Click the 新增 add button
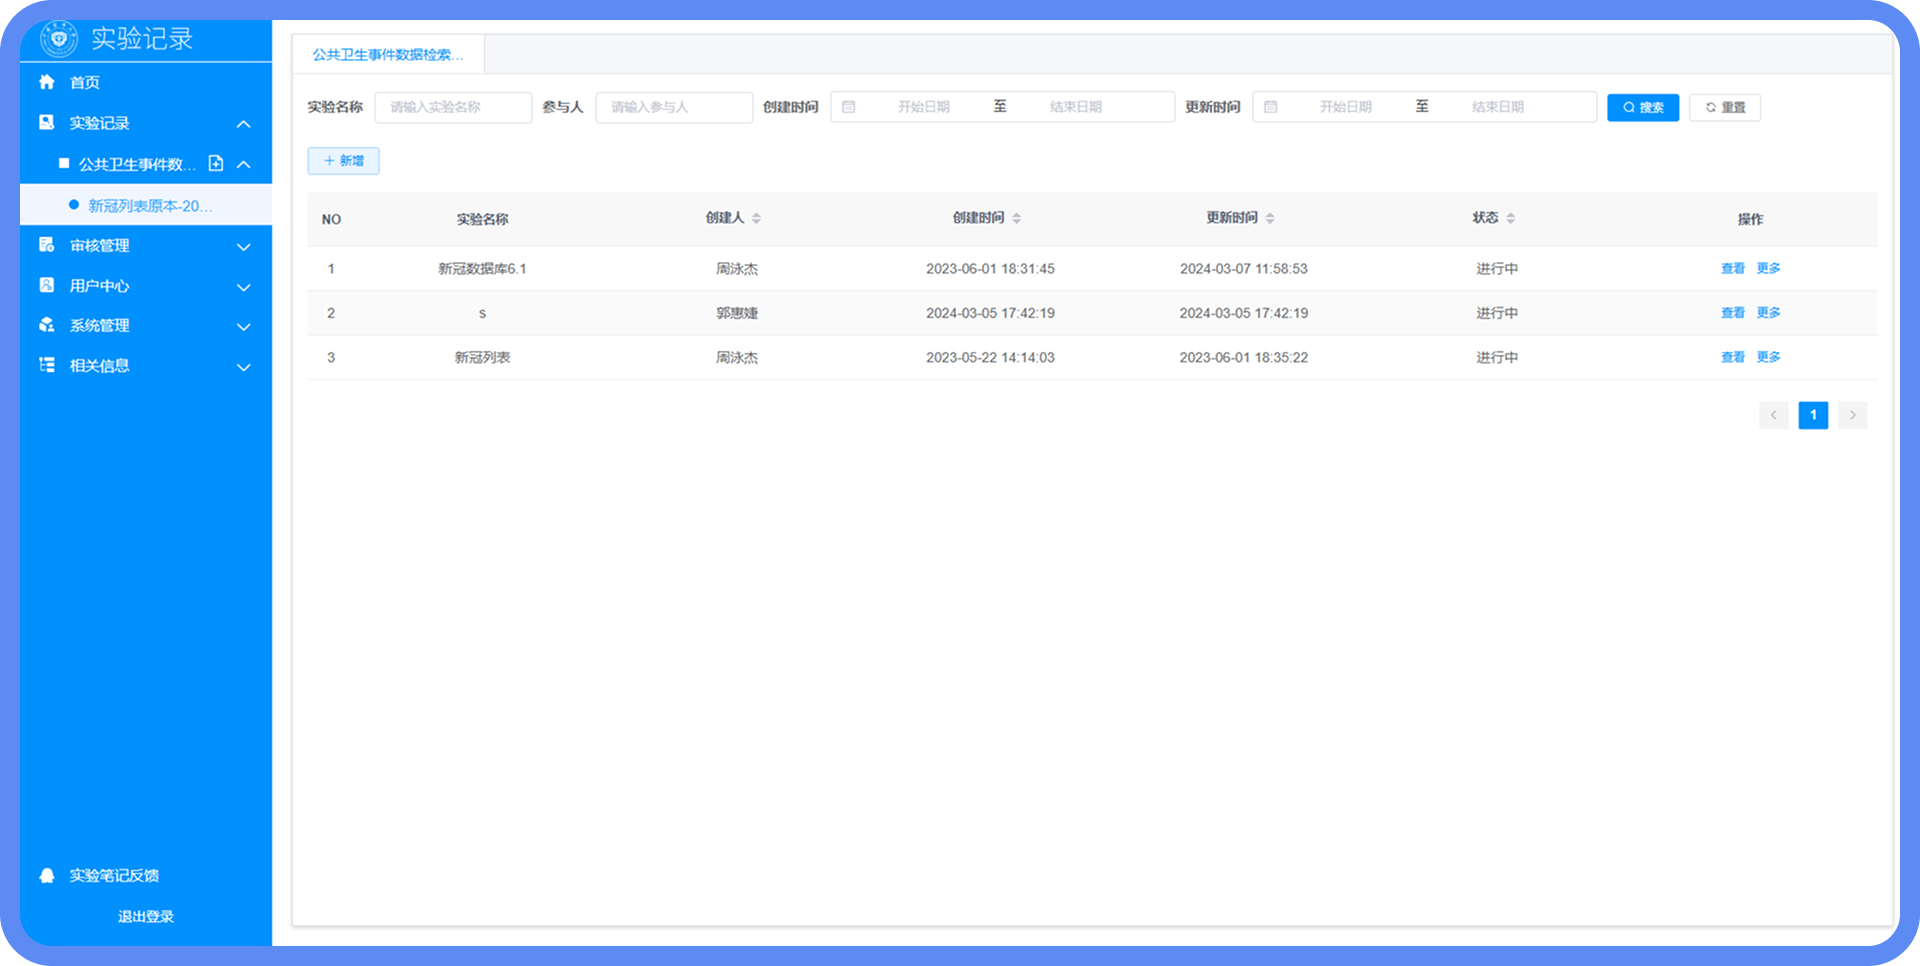Image resolution: width=1920 pixels, height=966 pixels. (x=343, y=161)
